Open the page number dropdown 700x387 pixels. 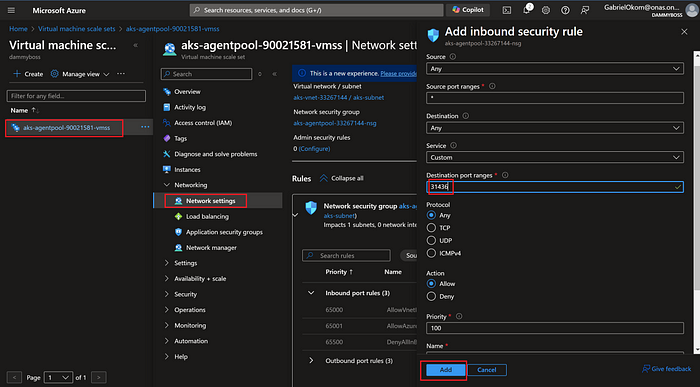[x=58, y=378]
